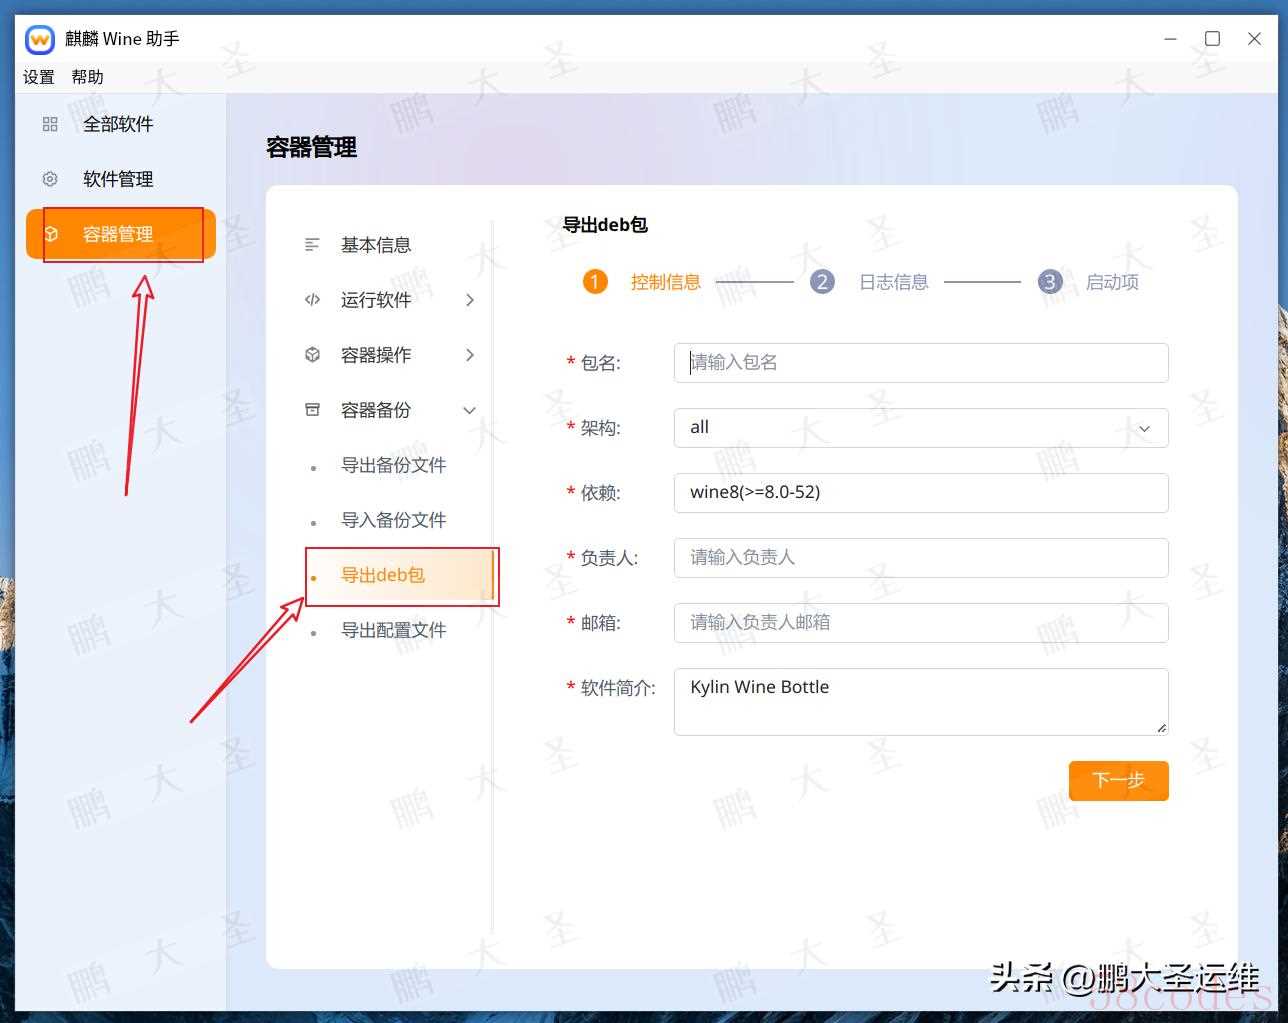This screenshot has width=1288, height=1023.
Task: Expand the 容器操作 submenu arrow
Action: tap(470, 355)
